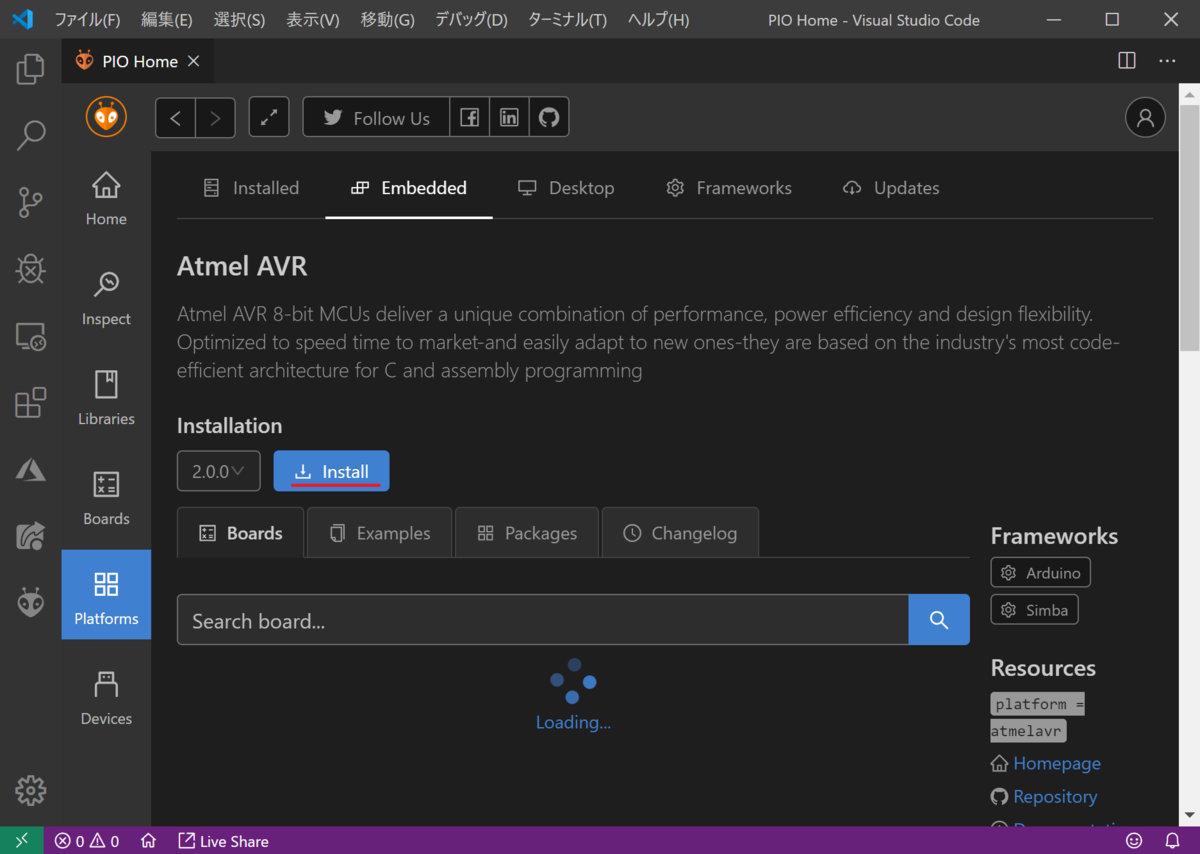
Task: Click the Facebook icon beside Follow Us
Action: [x=469, y=118]
